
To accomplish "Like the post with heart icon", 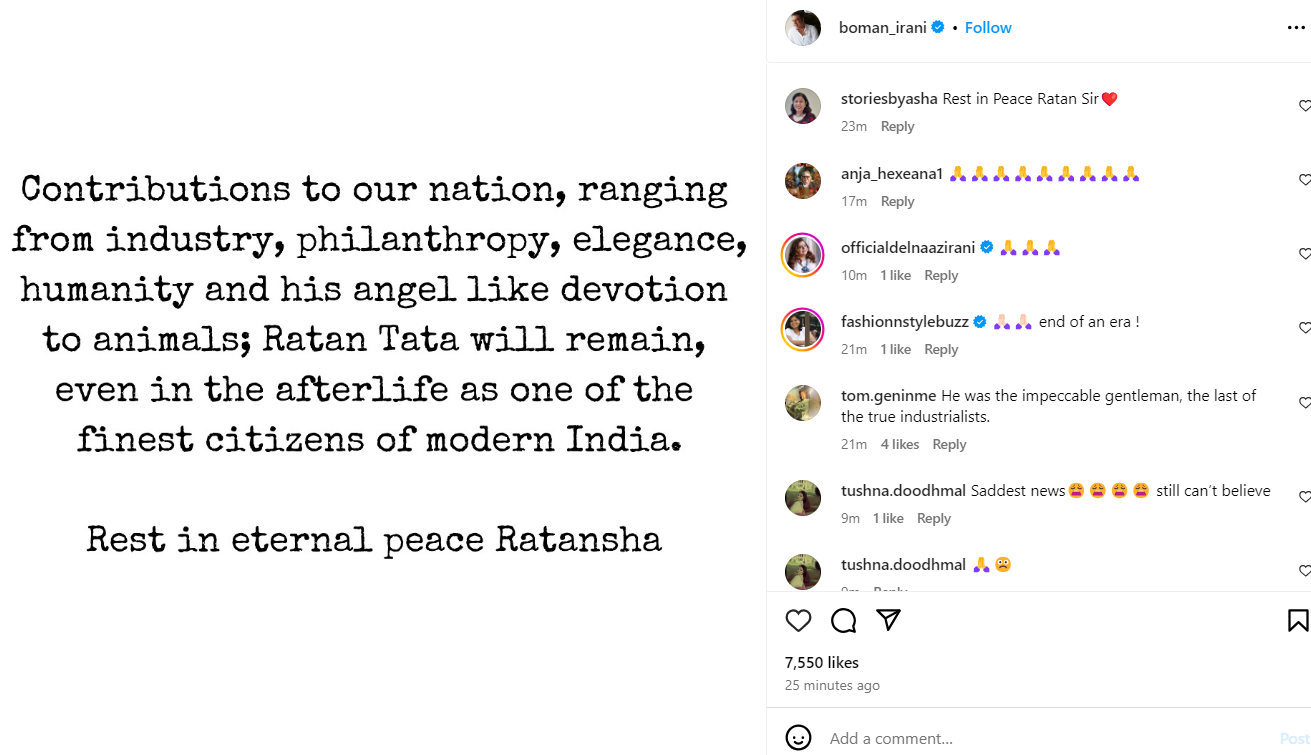I will 798,621.
